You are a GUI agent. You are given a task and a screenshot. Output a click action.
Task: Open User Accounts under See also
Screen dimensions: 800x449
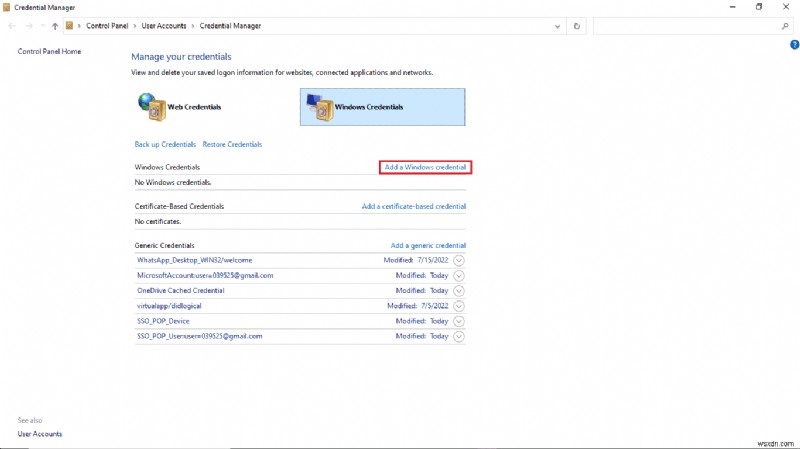tap(40, 434)
